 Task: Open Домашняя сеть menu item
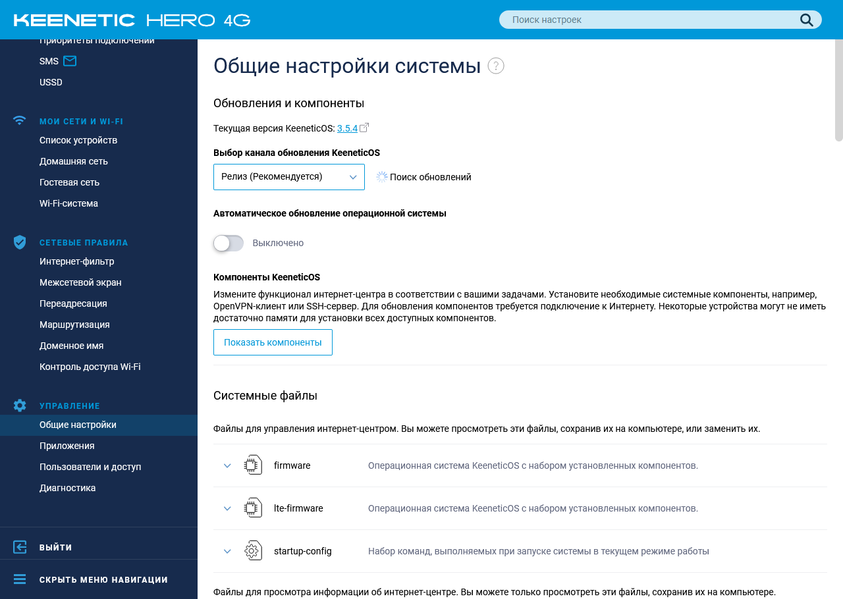(x=74, y=161)
